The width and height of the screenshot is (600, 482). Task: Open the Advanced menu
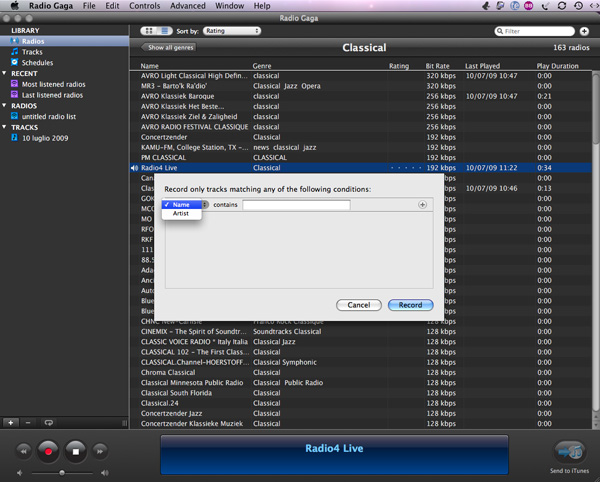pos(188,6)
